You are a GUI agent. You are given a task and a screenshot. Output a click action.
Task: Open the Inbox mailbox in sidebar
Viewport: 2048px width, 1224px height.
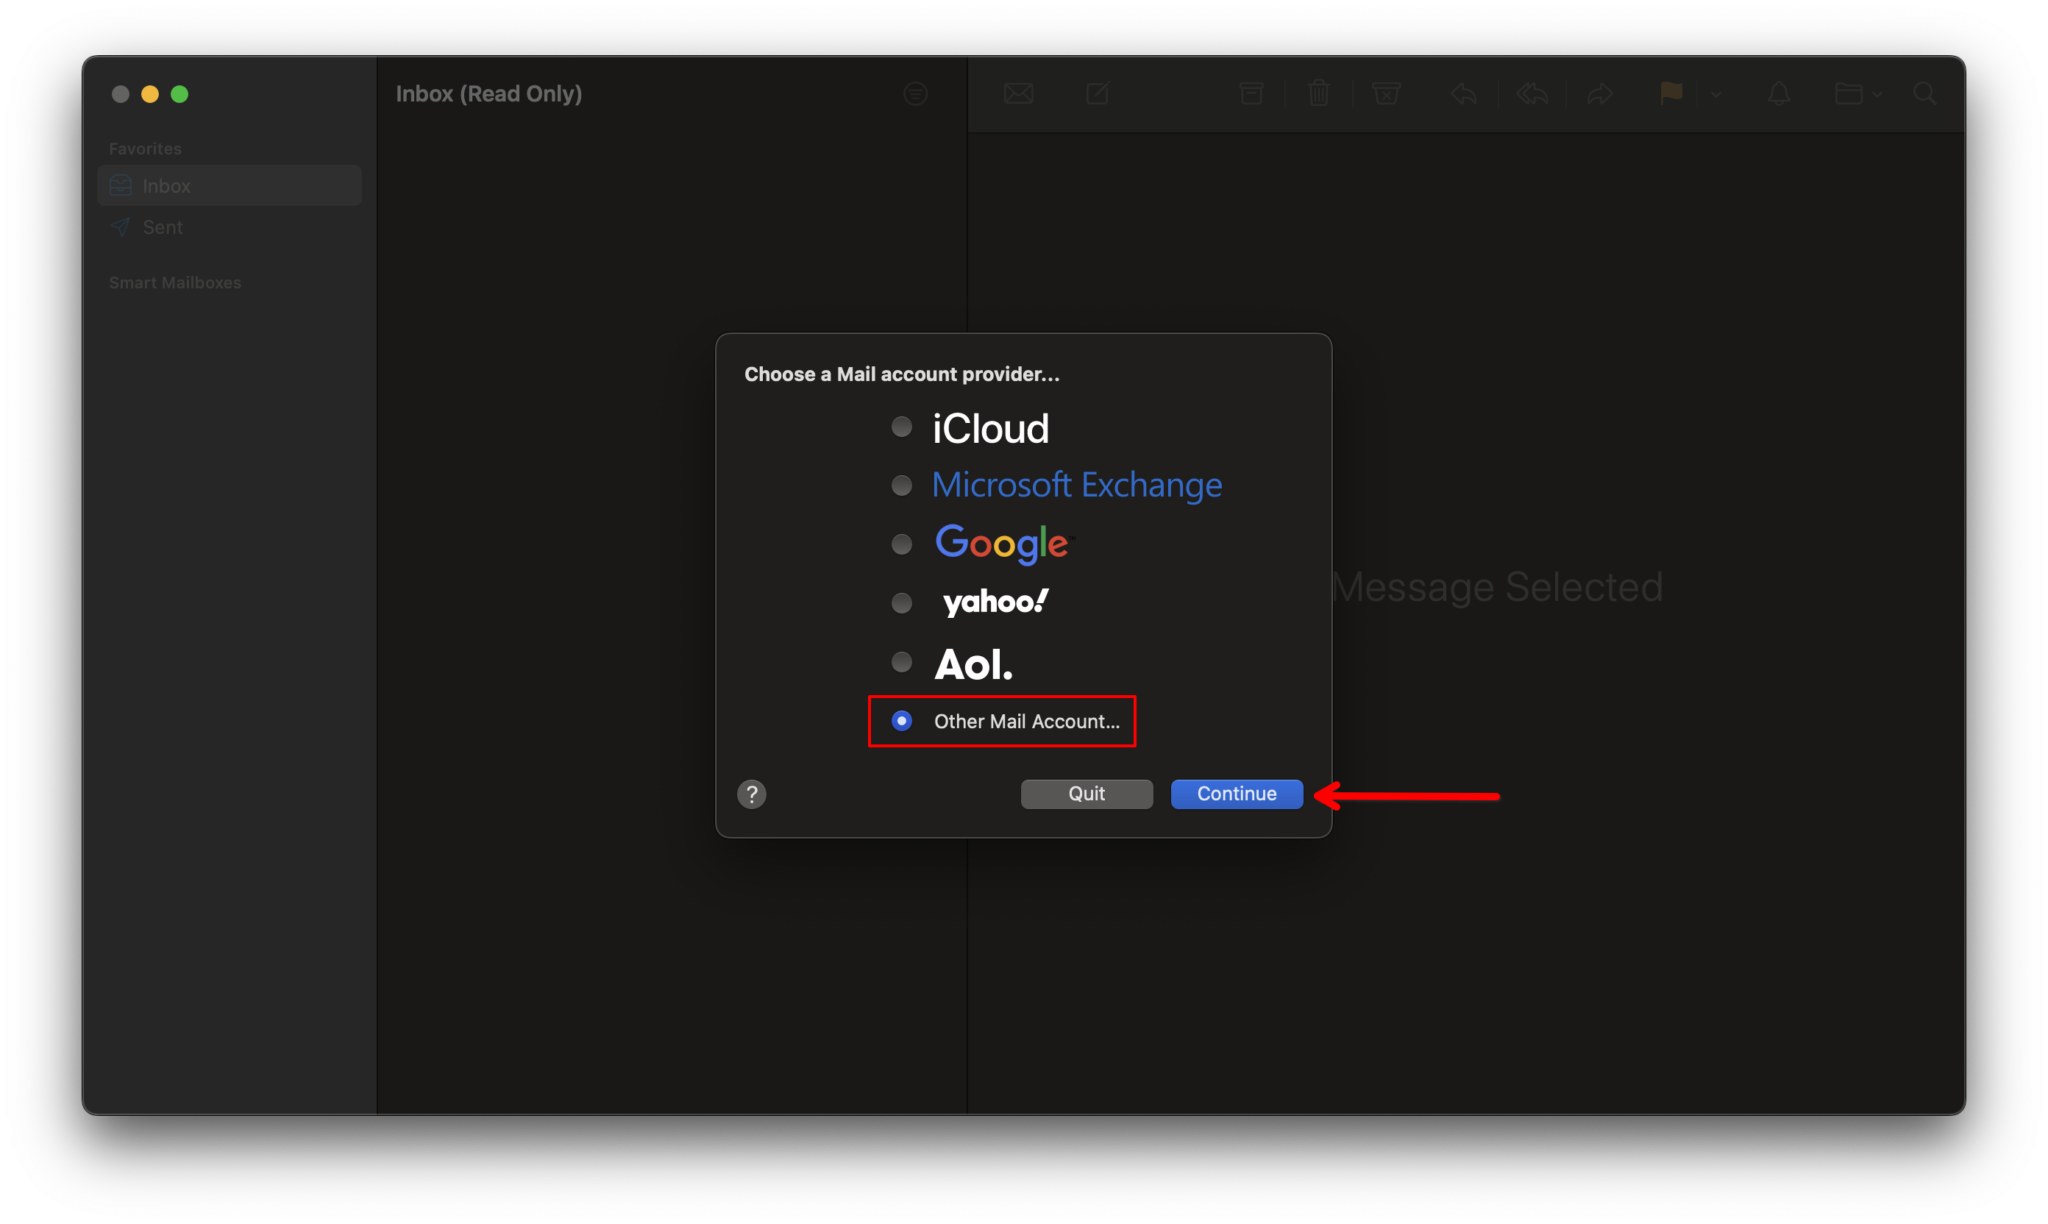[230, 186]
